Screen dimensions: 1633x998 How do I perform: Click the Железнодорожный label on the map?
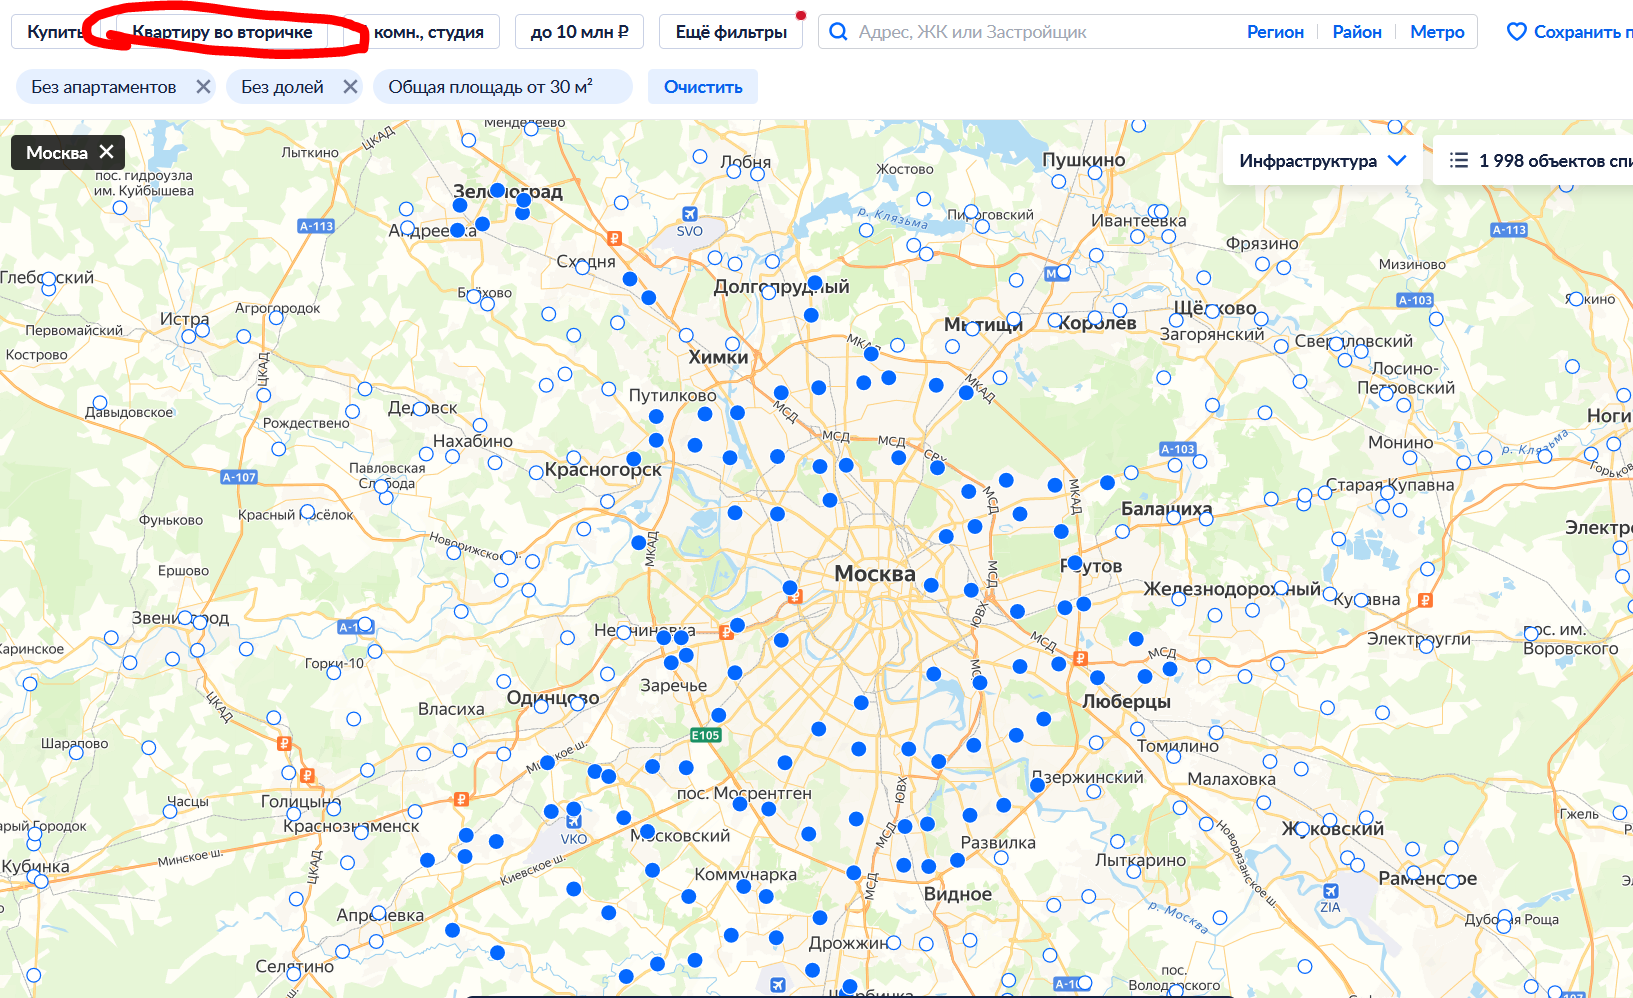click(1232, 589)
